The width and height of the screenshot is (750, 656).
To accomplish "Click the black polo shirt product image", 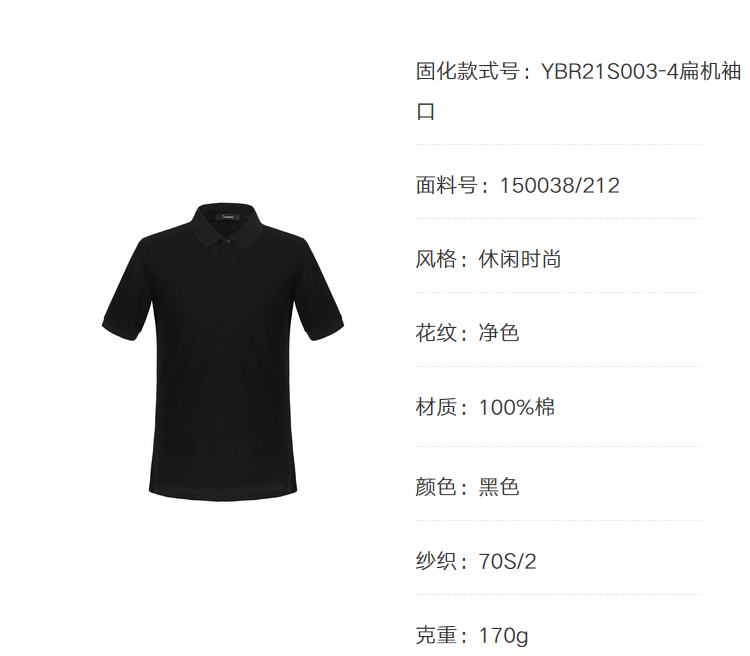I will pyautogui.click(x=223, y=352).
